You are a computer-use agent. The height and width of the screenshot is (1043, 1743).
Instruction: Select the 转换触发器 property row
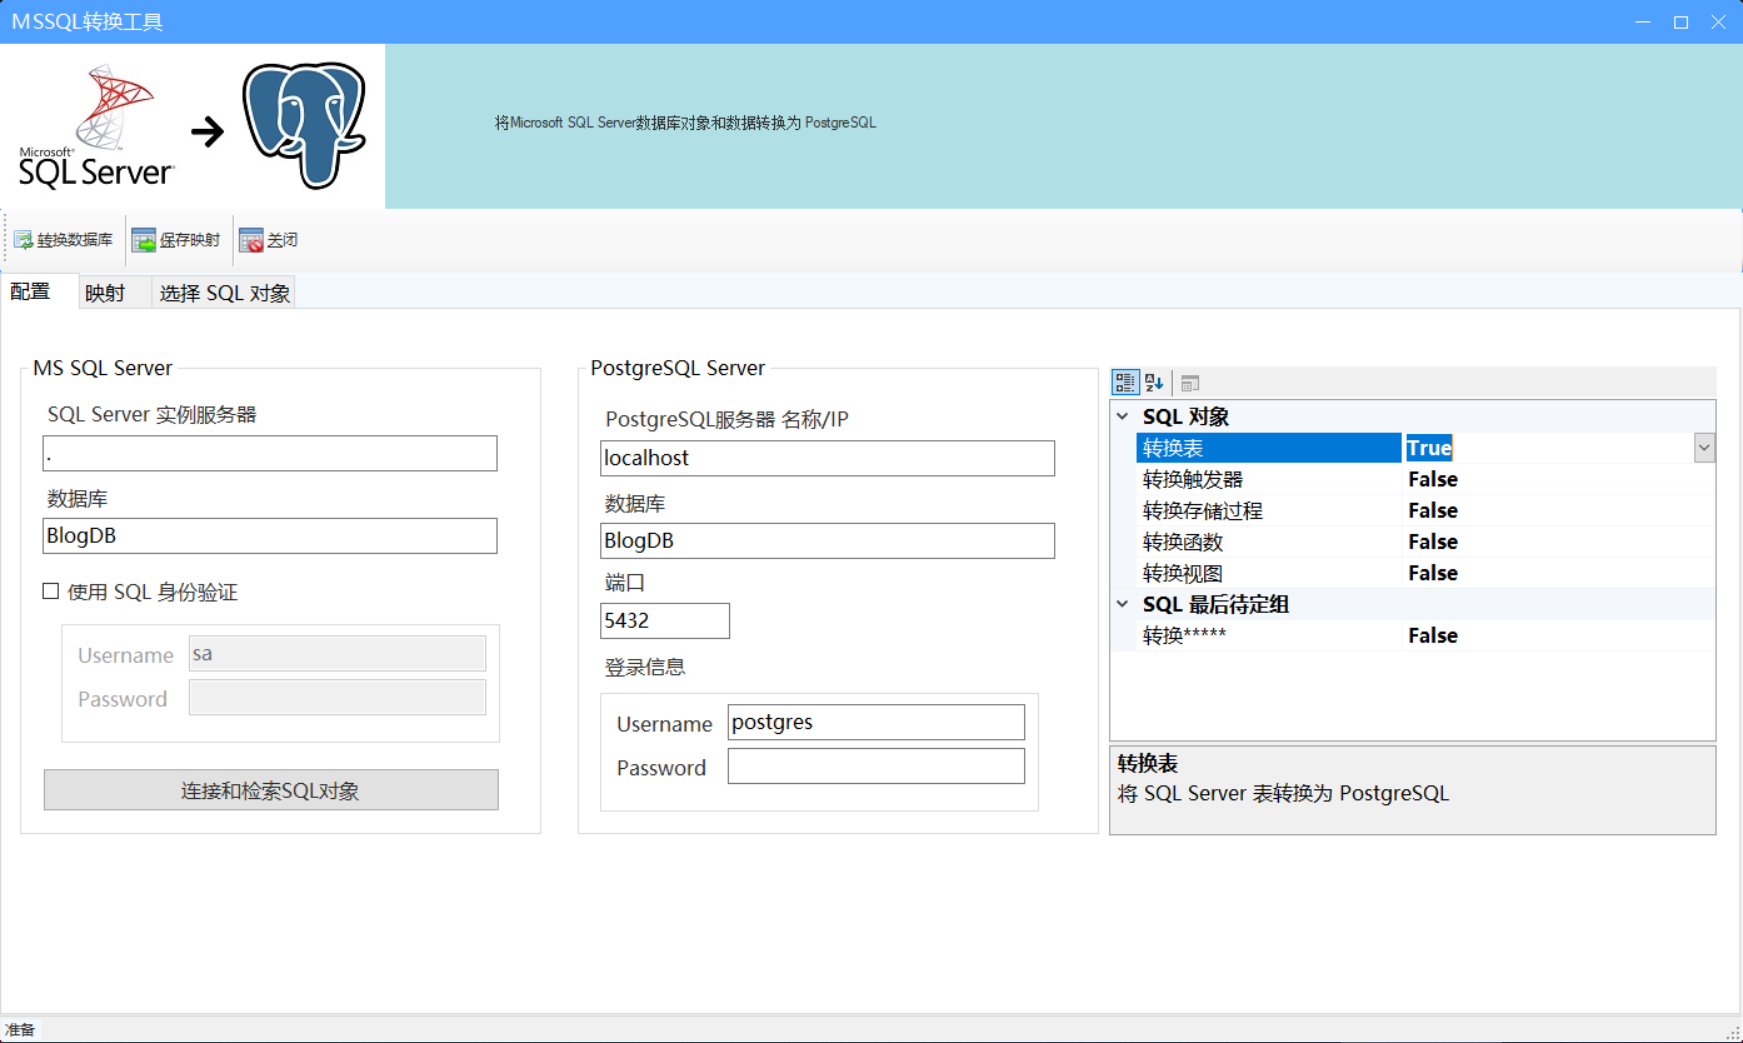pyautogui.click(x=1426, y=479)
